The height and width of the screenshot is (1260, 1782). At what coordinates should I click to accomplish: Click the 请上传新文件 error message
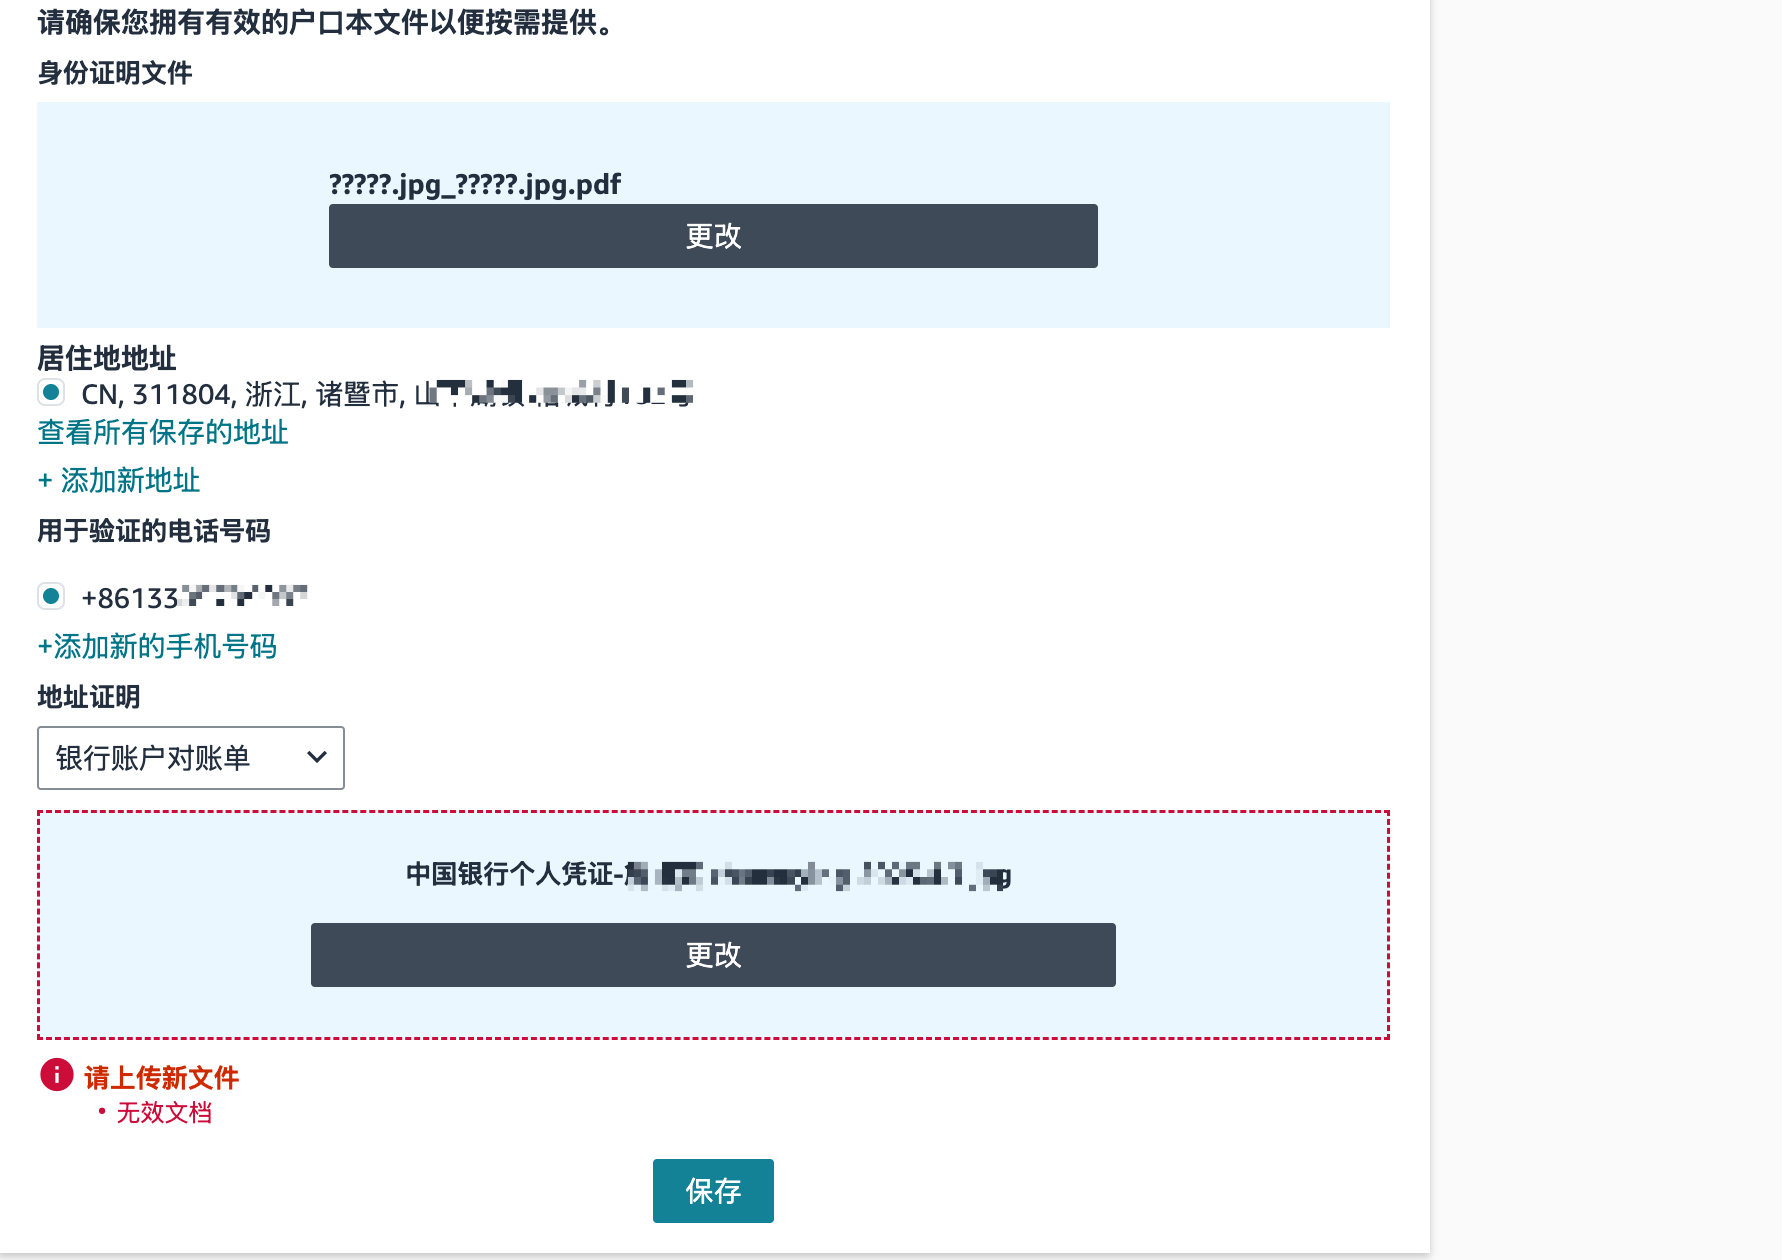pos(162,1077)
